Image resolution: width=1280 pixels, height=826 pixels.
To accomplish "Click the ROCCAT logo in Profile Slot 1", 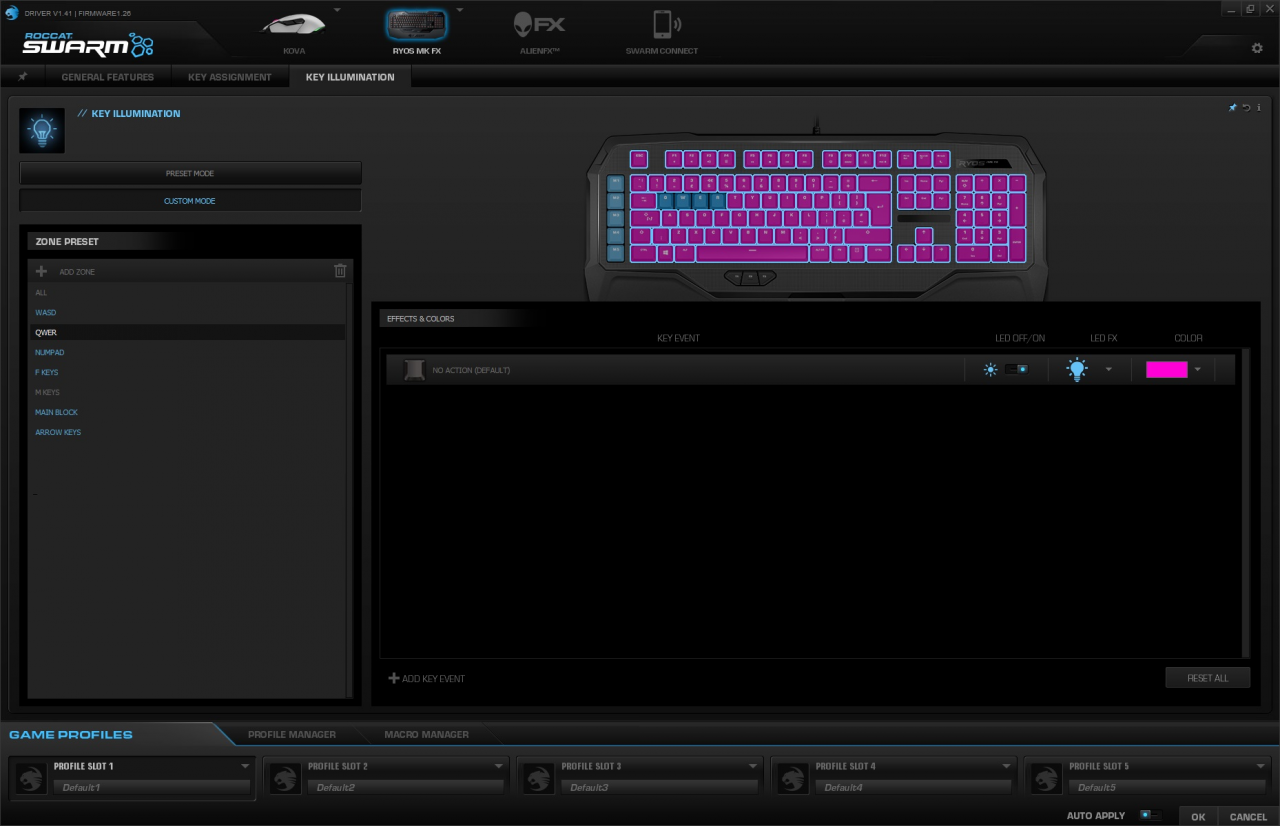I will click(x=31, y=778).
